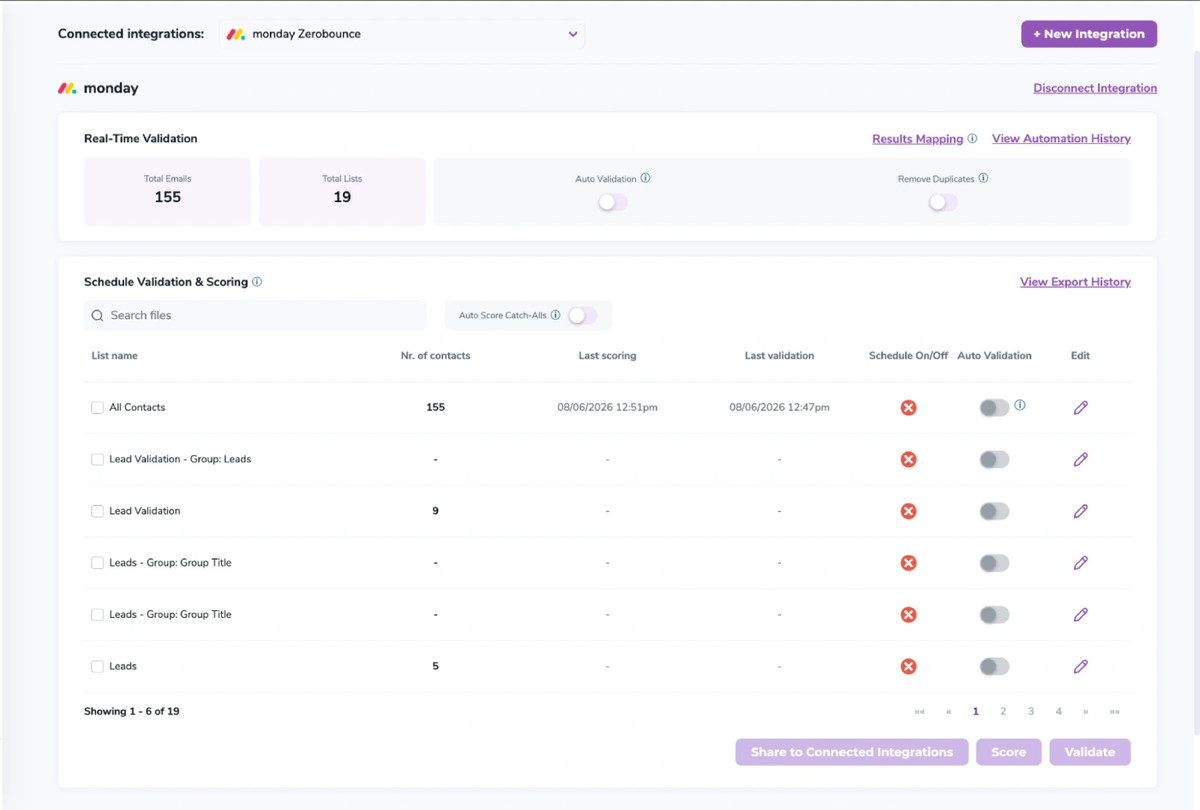Screen dimensions: 1200x810
Task: Click the Nr. of contacts column header
Action: [x=435, y=356]
